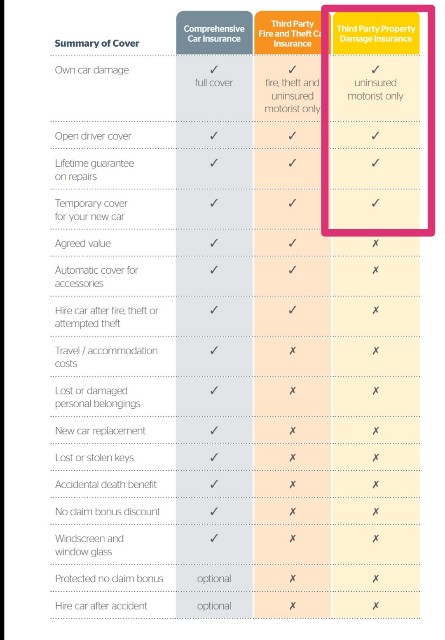Click 'optional' for Hire car after accident
This screenshot has width=445, height=640.
click(x=214, y=606)
